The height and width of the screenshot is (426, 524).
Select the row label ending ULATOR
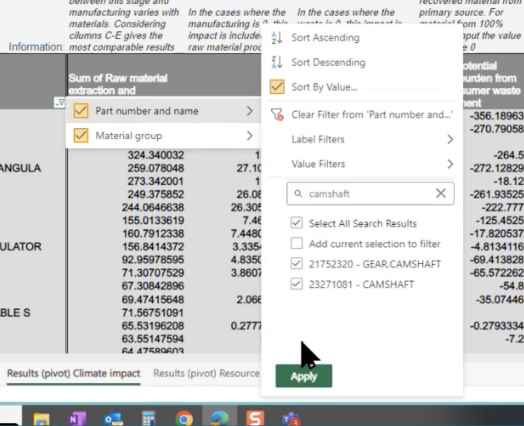click(20, 247)
